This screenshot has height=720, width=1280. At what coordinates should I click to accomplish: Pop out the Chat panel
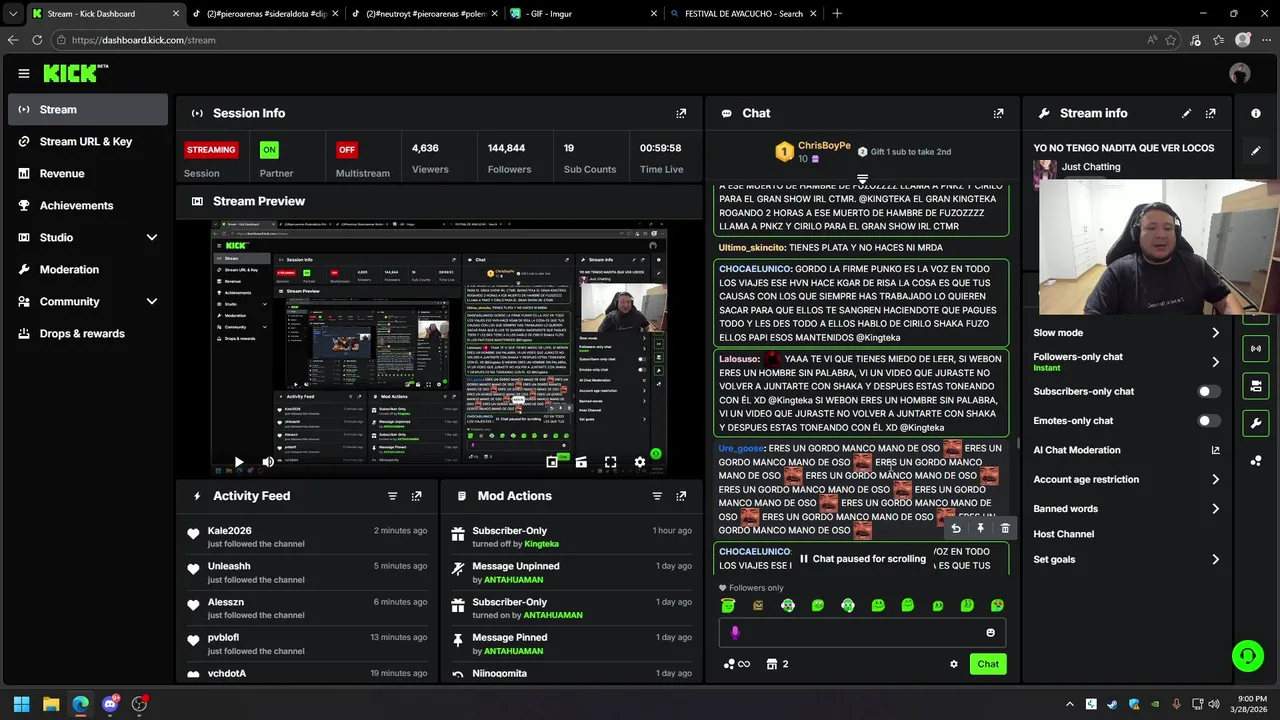click(x=998, y=113)
